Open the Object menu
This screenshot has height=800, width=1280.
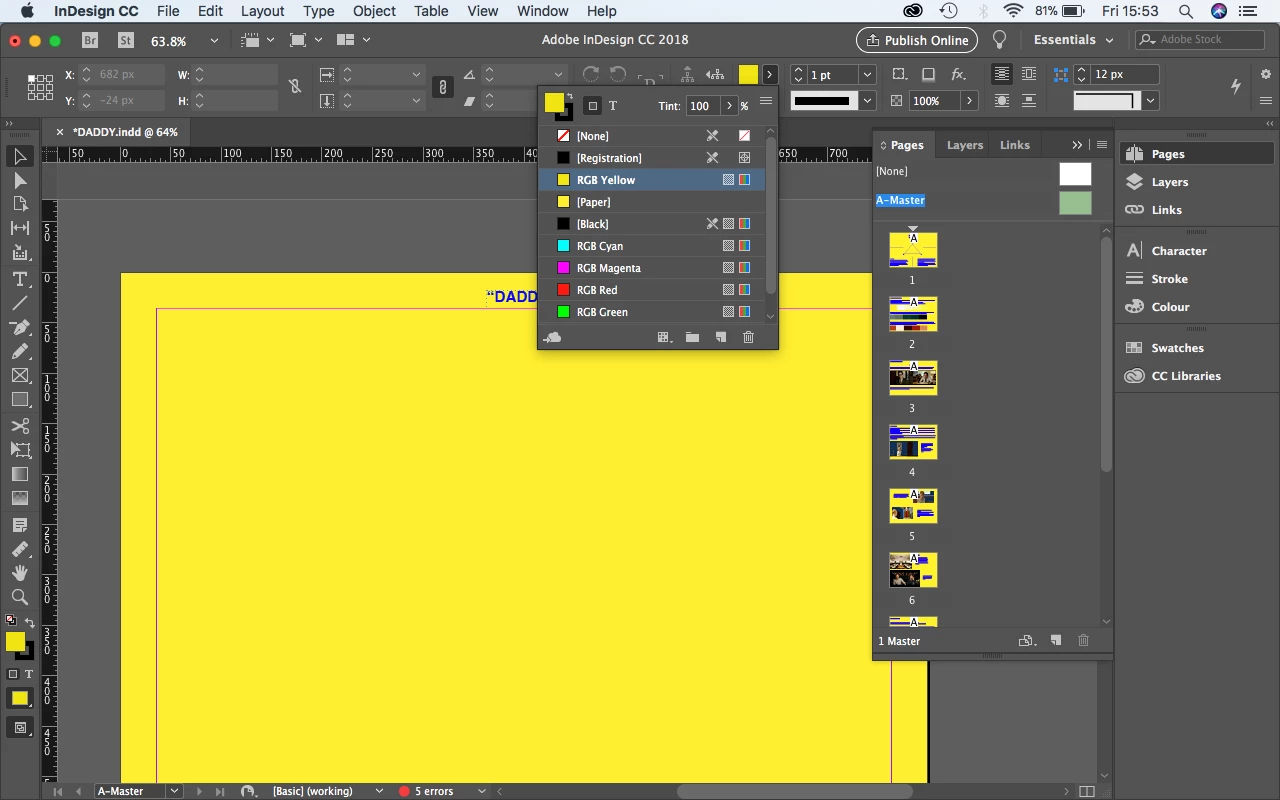tap(375, 11)
